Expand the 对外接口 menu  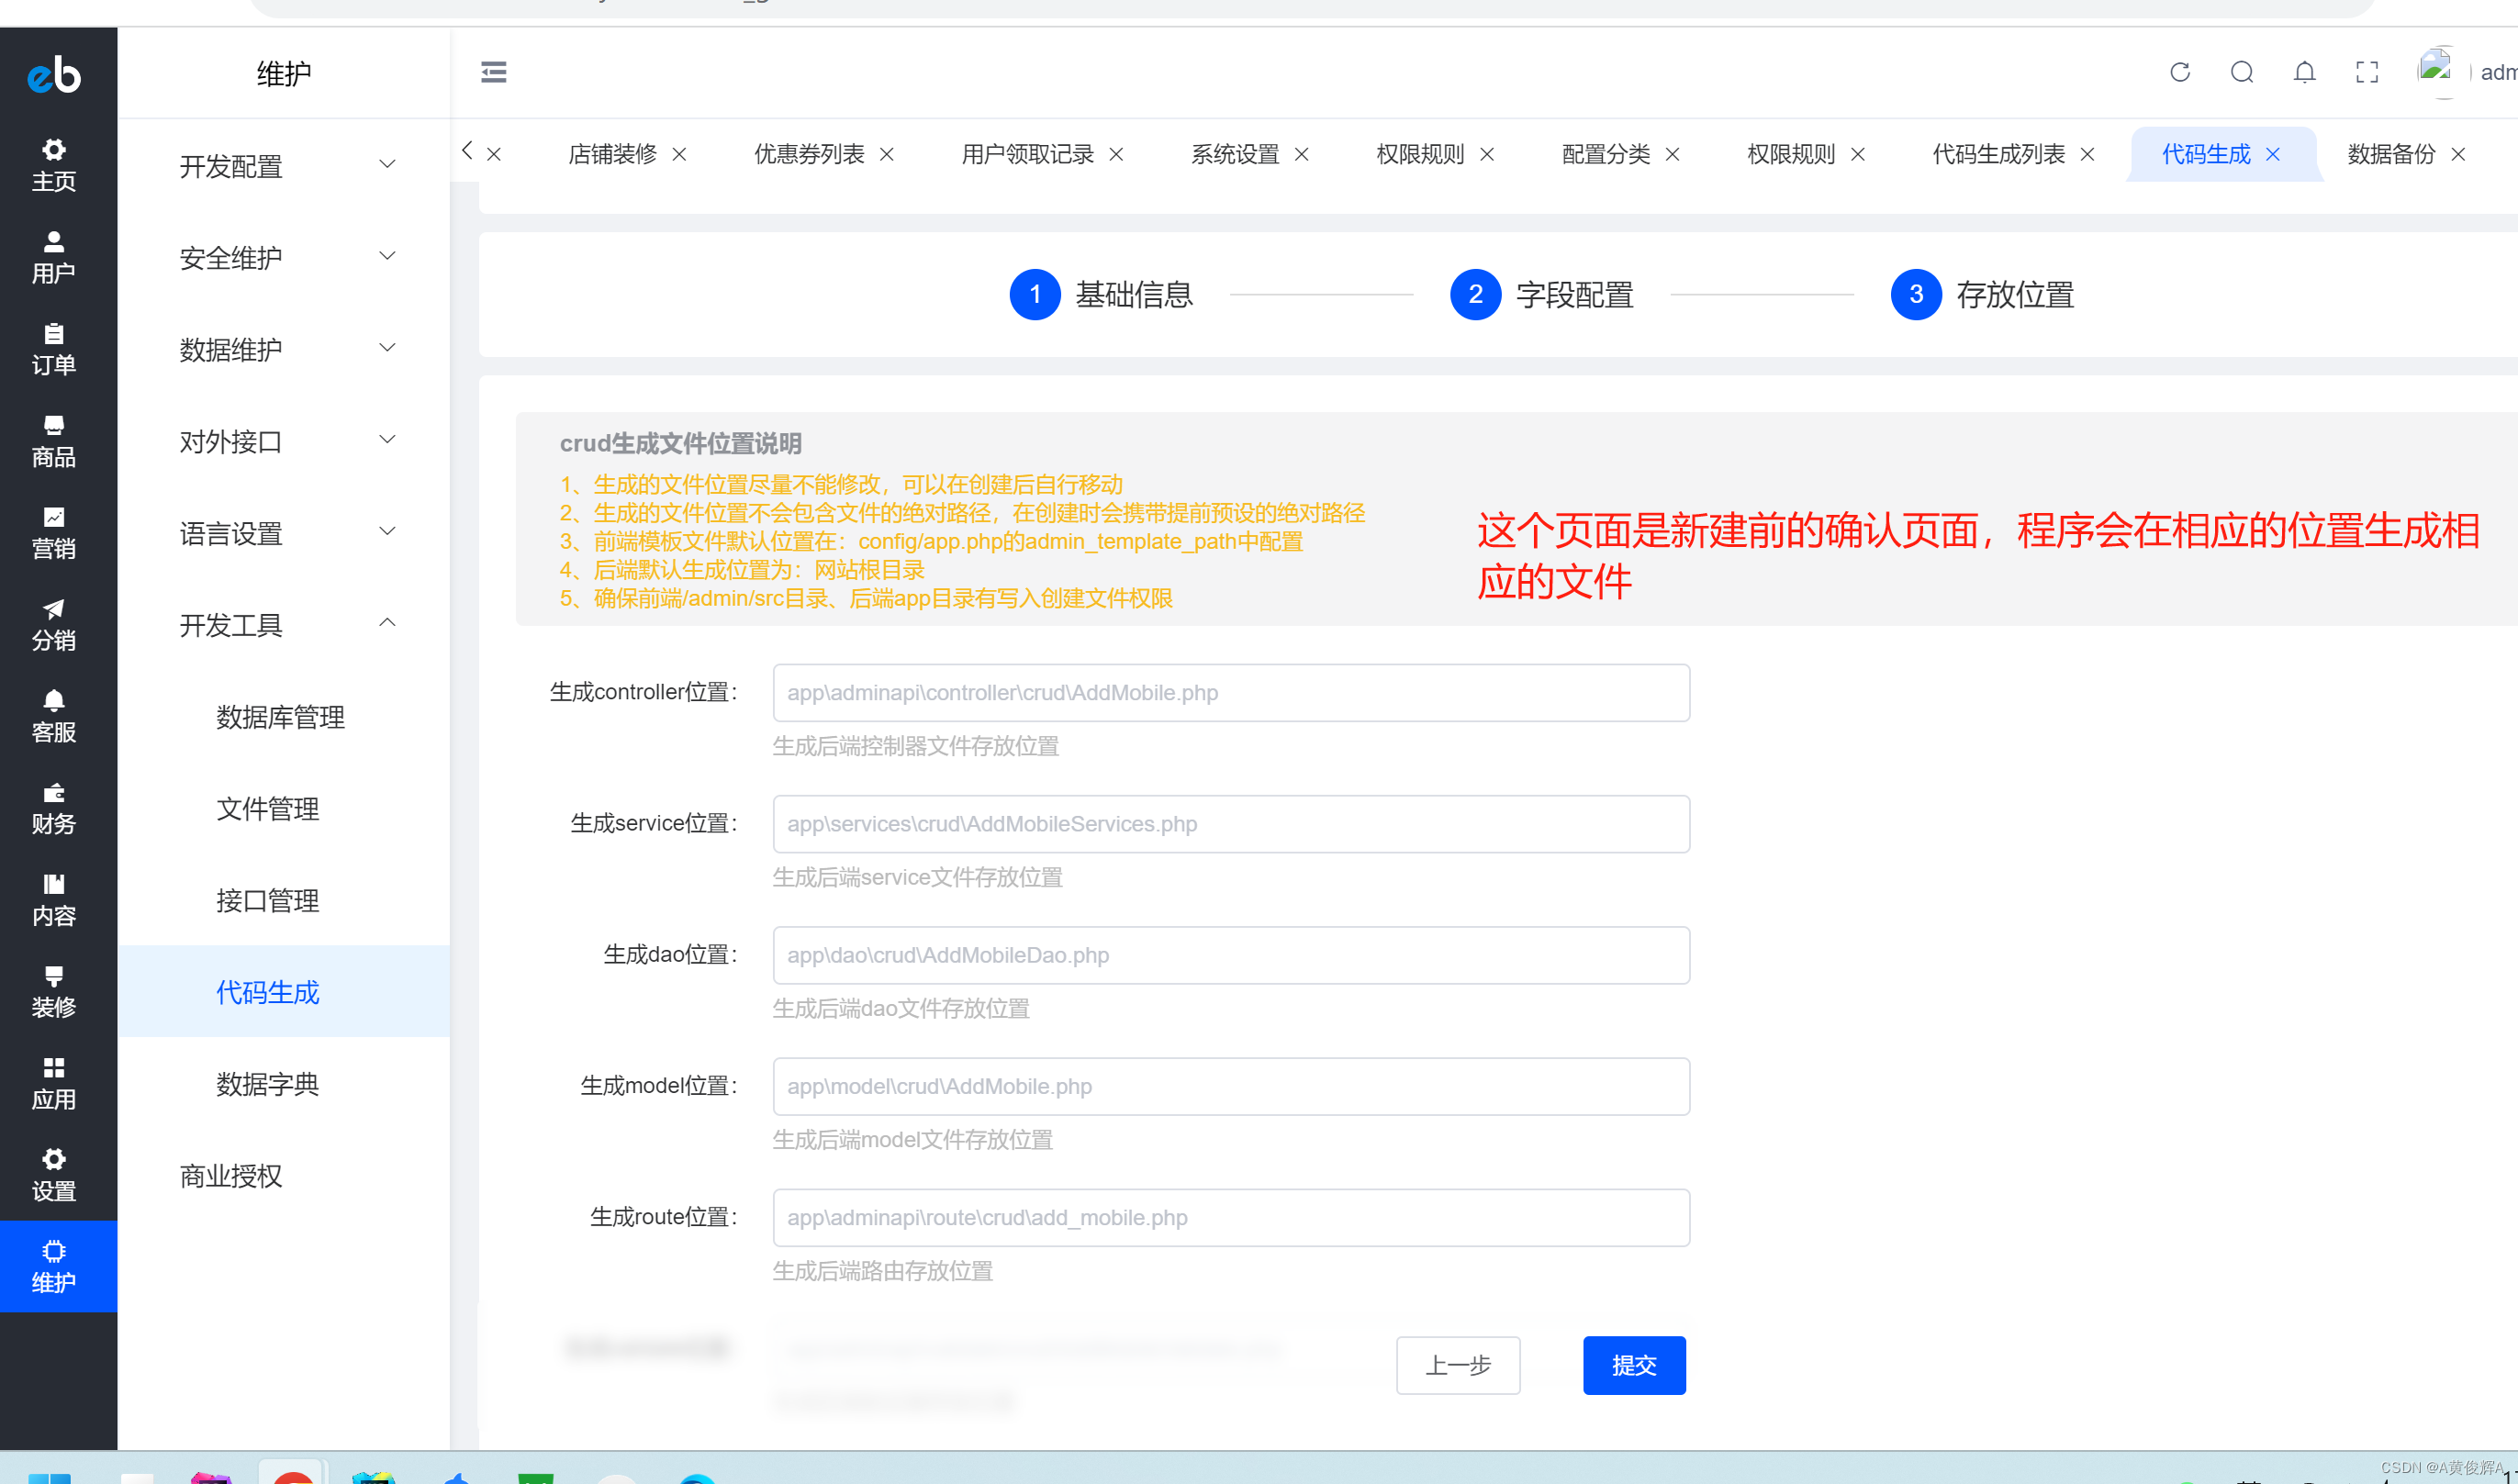pyautogui.click(x=285, y=440)
